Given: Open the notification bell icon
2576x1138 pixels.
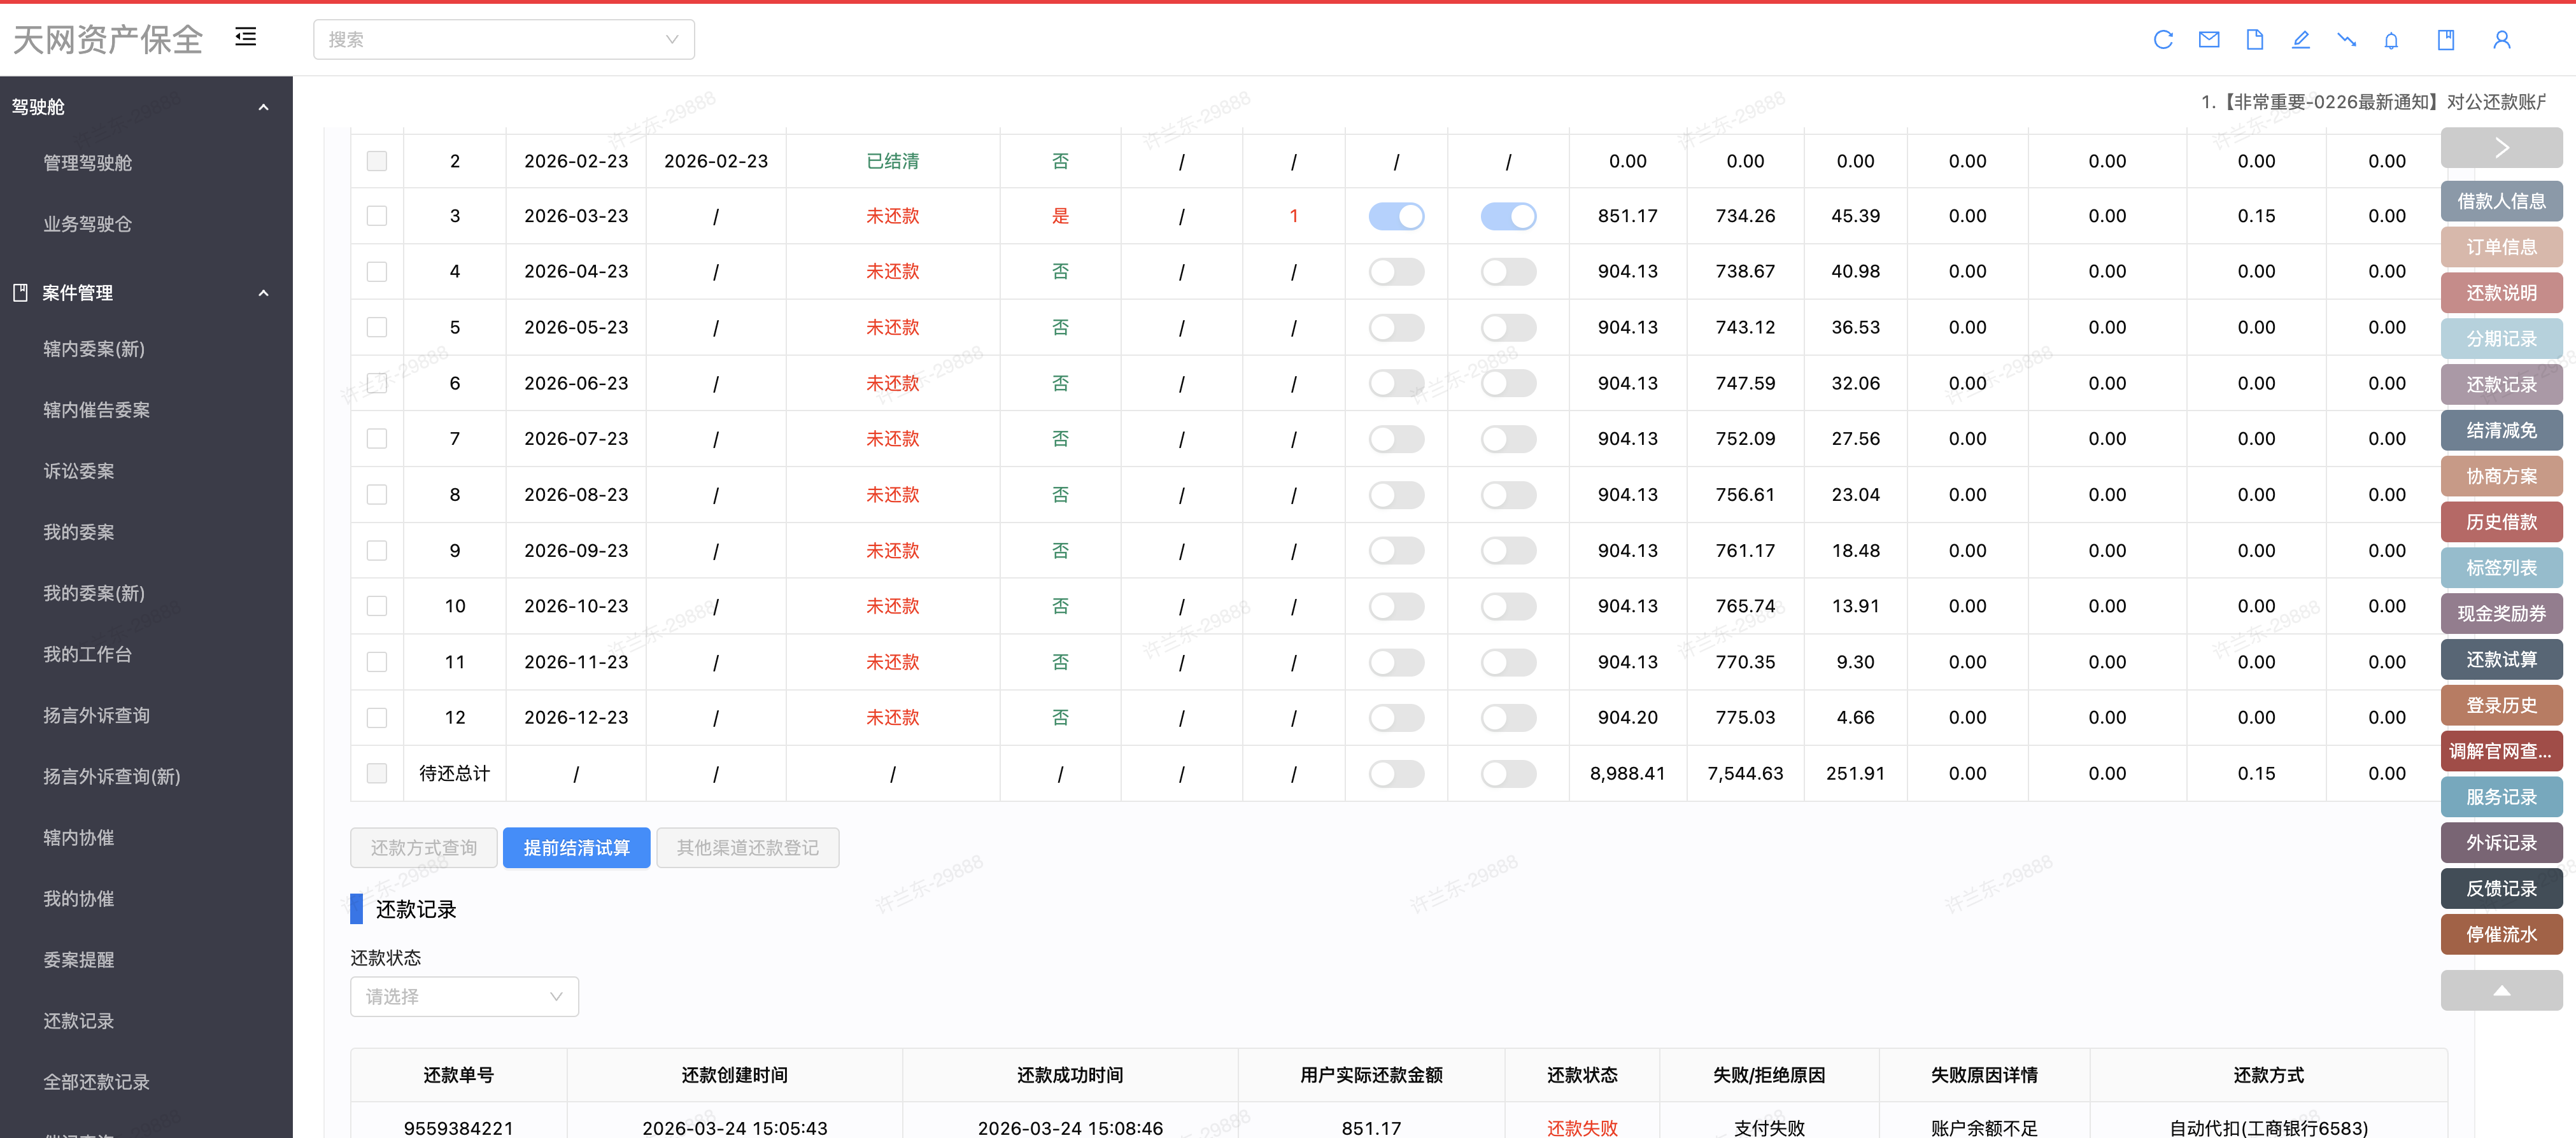Looking at the screenshot, I should pyautogui.click(x=2391, y=40).
